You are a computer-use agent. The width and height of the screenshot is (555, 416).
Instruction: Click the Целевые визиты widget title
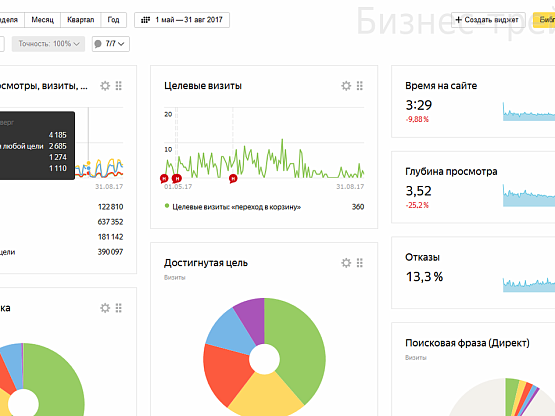coord(203,86)
